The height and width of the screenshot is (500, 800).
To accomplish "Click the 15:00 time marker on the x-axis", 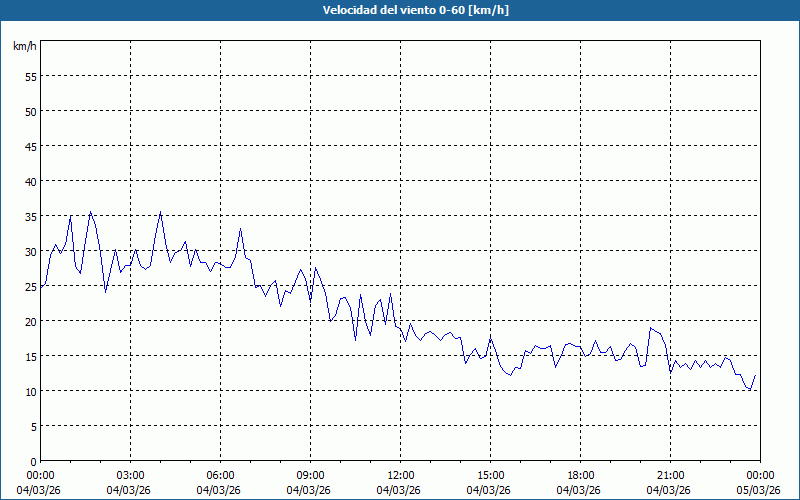I will pyautogui.click(x=490, y=475).
